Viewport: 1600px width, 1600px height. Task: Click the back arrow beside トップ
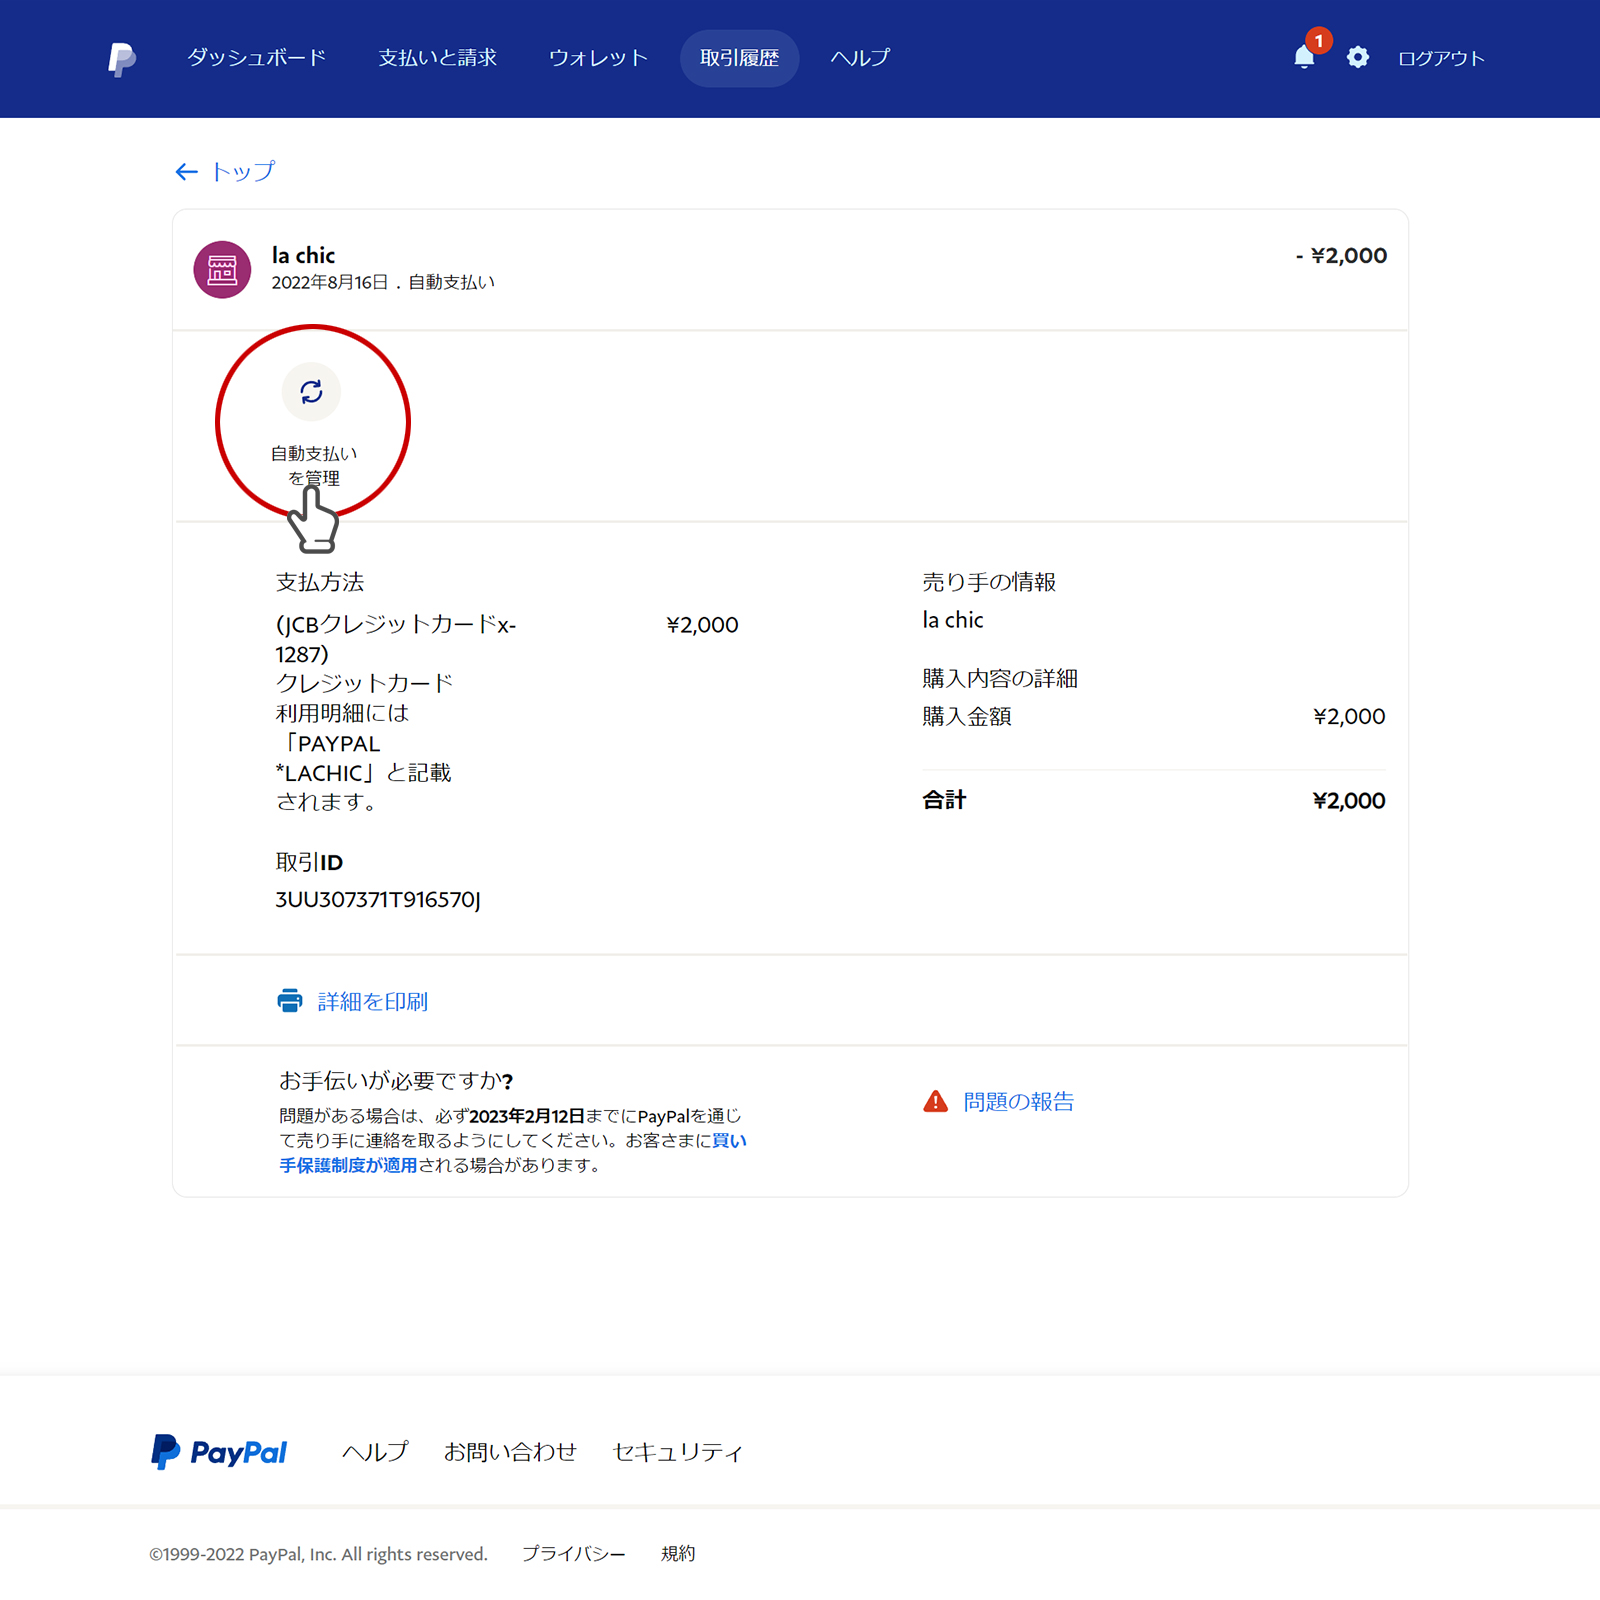pyautogui.click(x=186, y=172)
